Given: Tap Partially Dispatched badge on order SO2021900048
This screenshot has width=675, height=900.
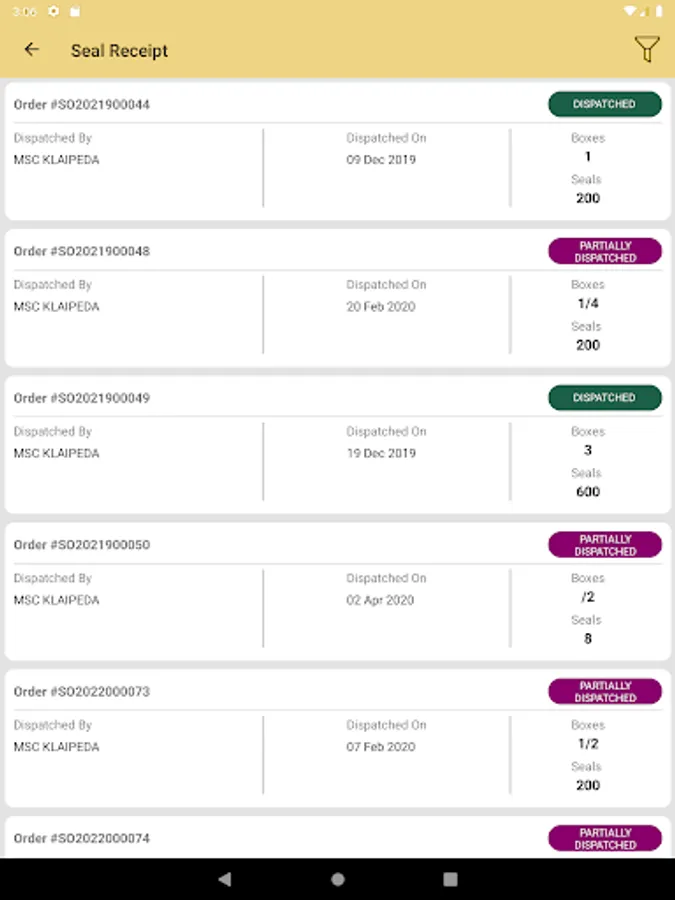Looking at the screenshot, I should [604, 251].
